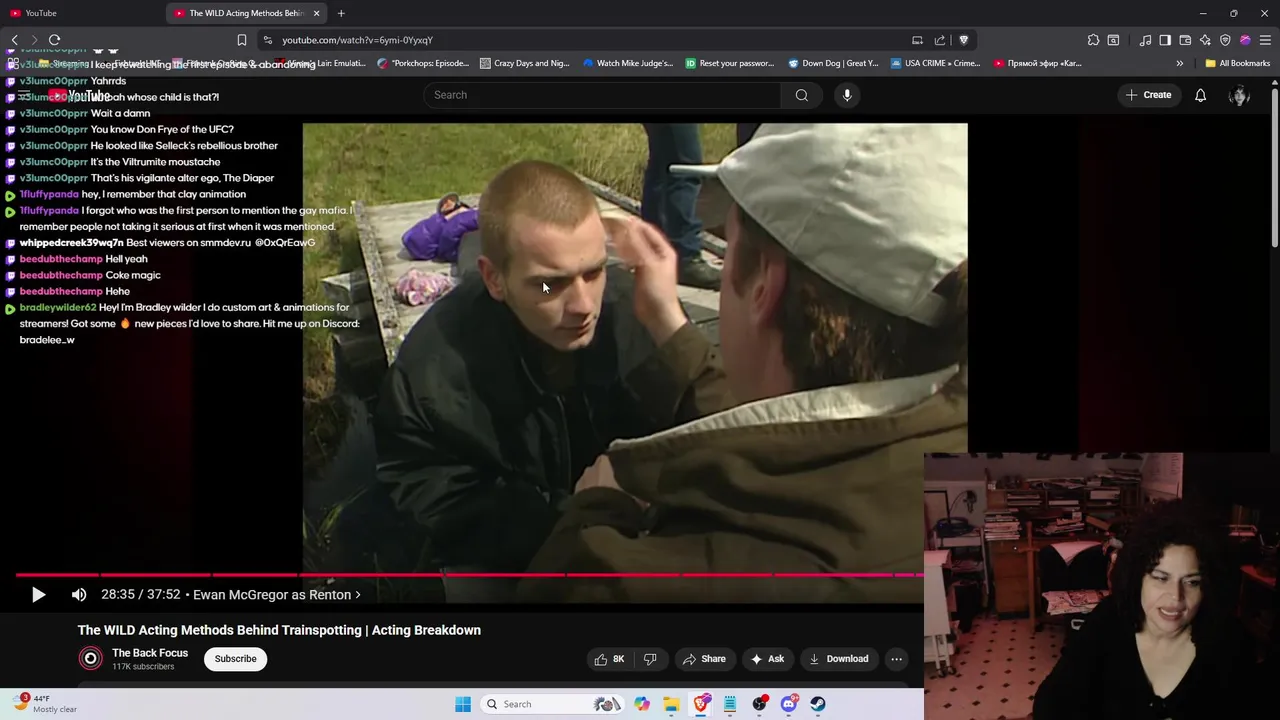Open the Brave VPN shield icon
This screenshot has height=720, width=1280.
click(x=1225, y=40)
